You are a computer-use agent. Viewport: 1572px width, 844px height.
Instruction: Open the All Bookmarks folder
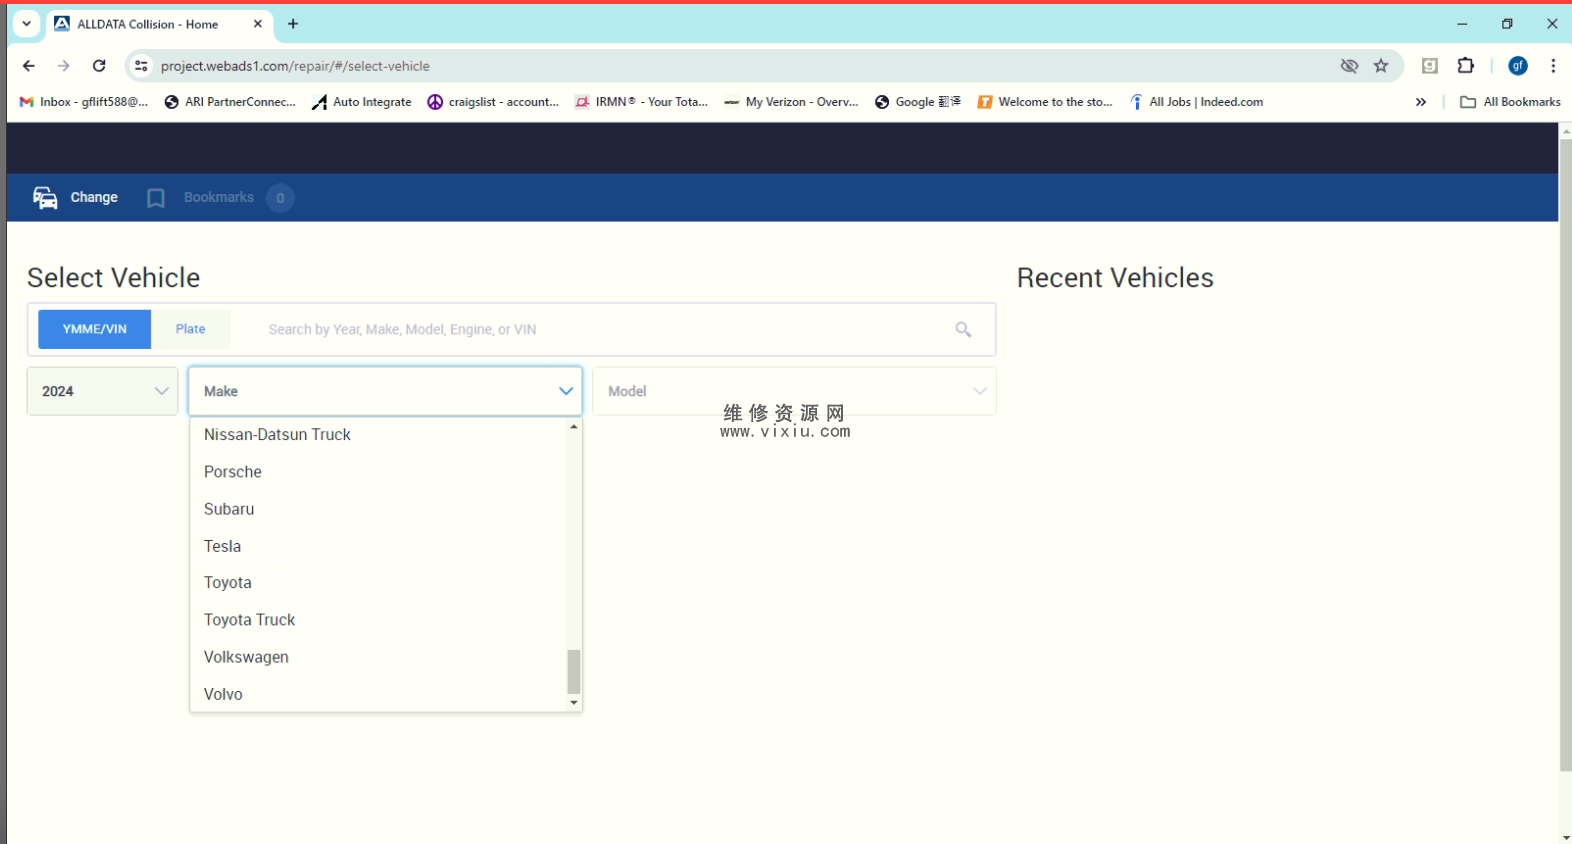1510,102
